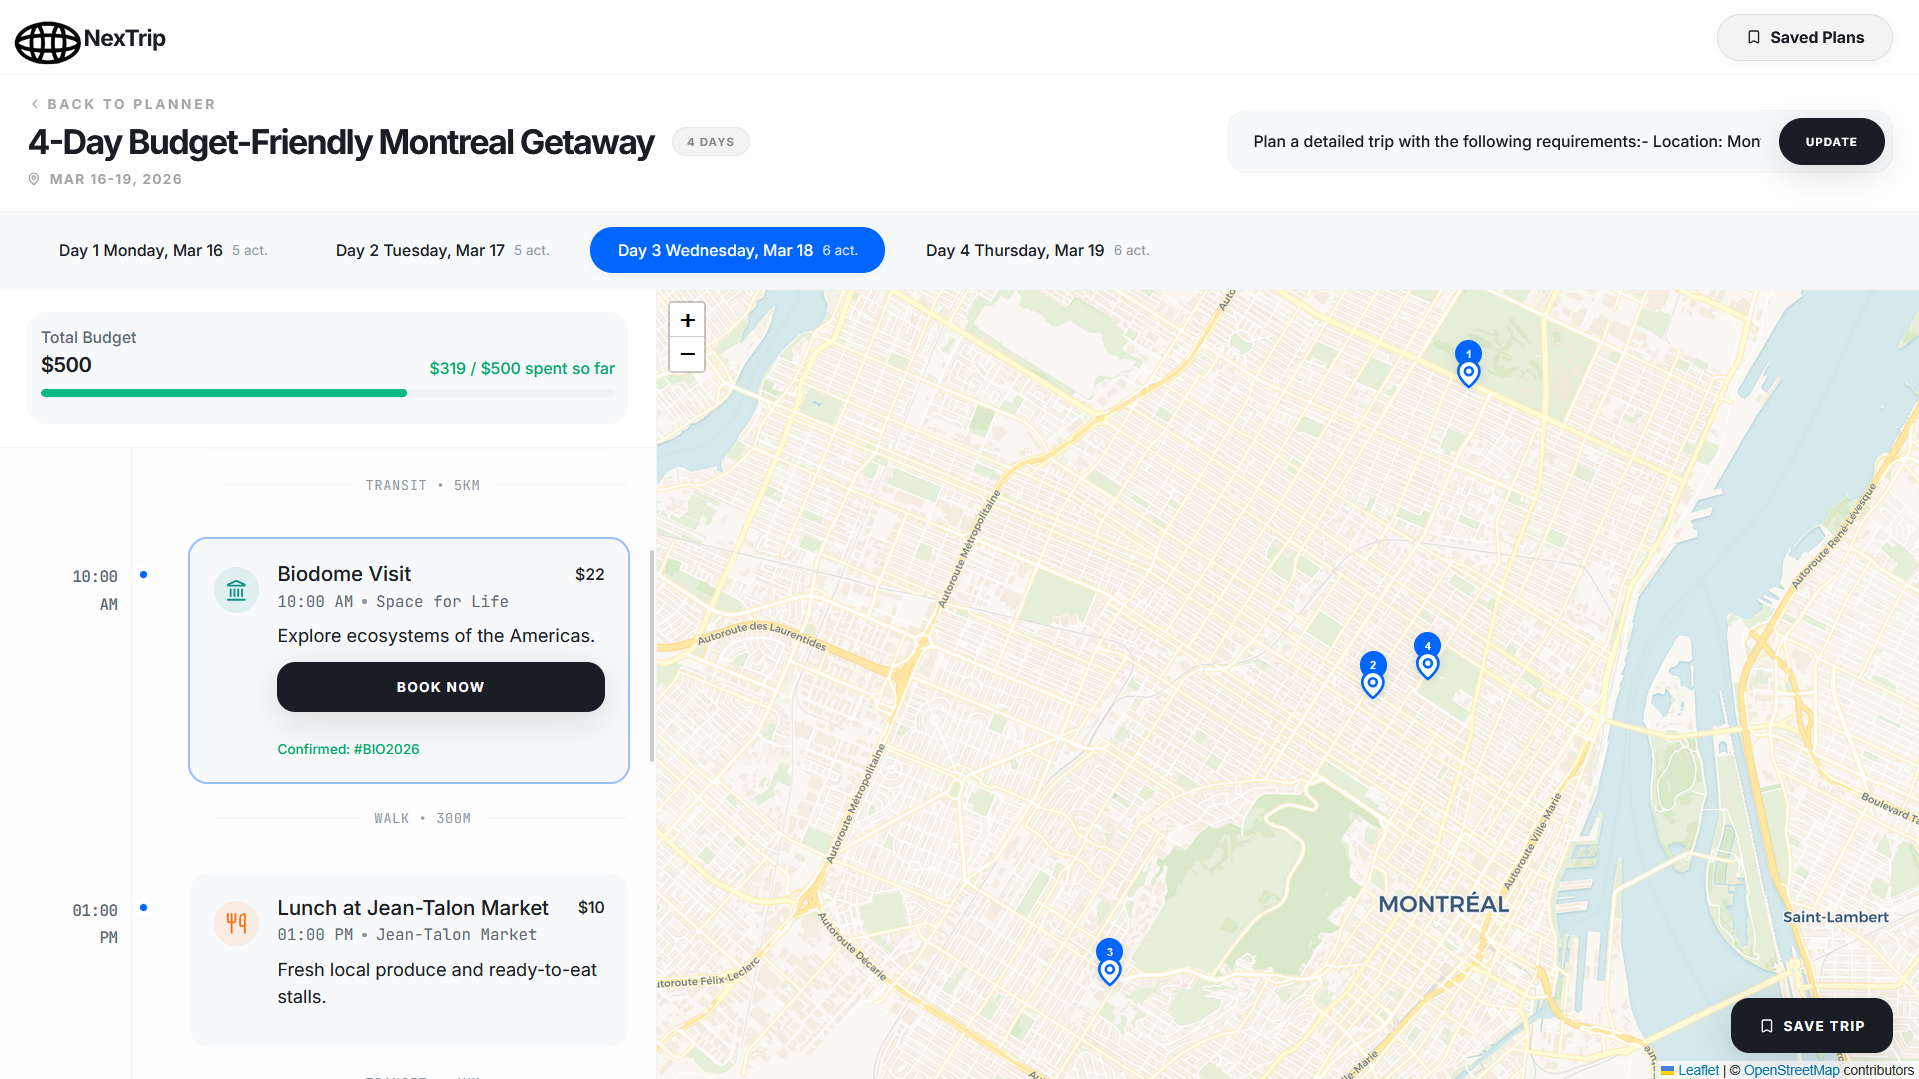Go back to planner
The height and width of the screenshot is (1079, 1919).
123,104
